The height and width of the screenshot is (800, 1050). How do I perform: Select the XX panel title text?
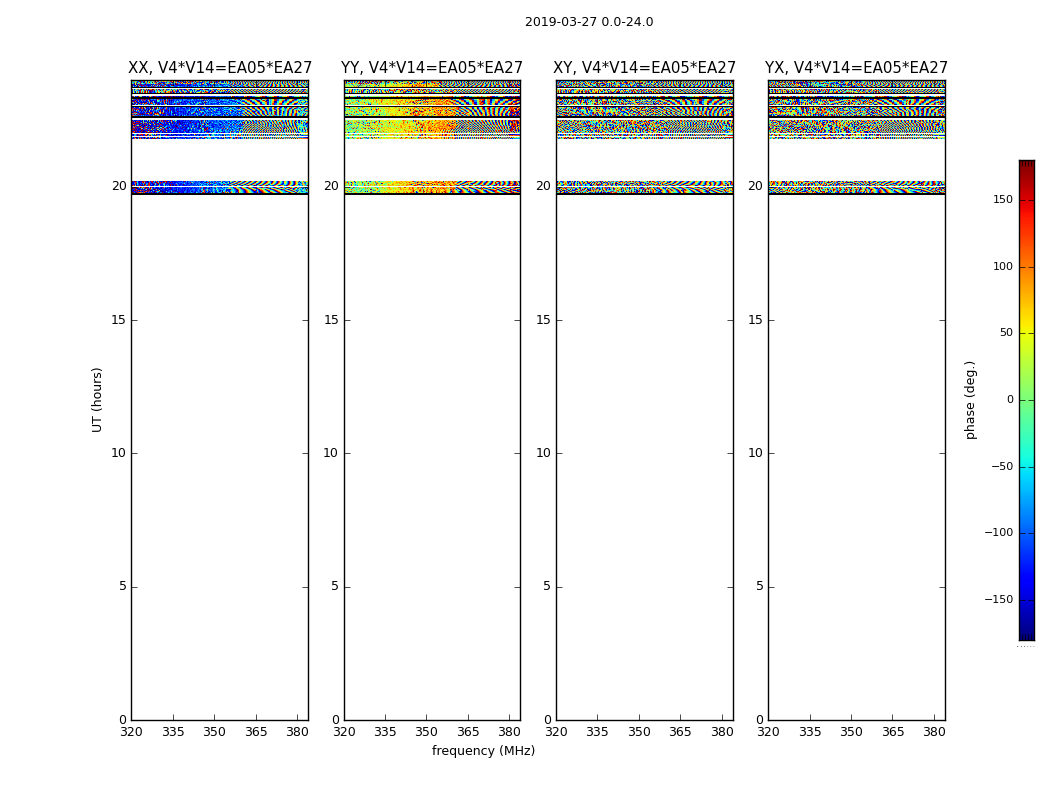click(220, 68)
